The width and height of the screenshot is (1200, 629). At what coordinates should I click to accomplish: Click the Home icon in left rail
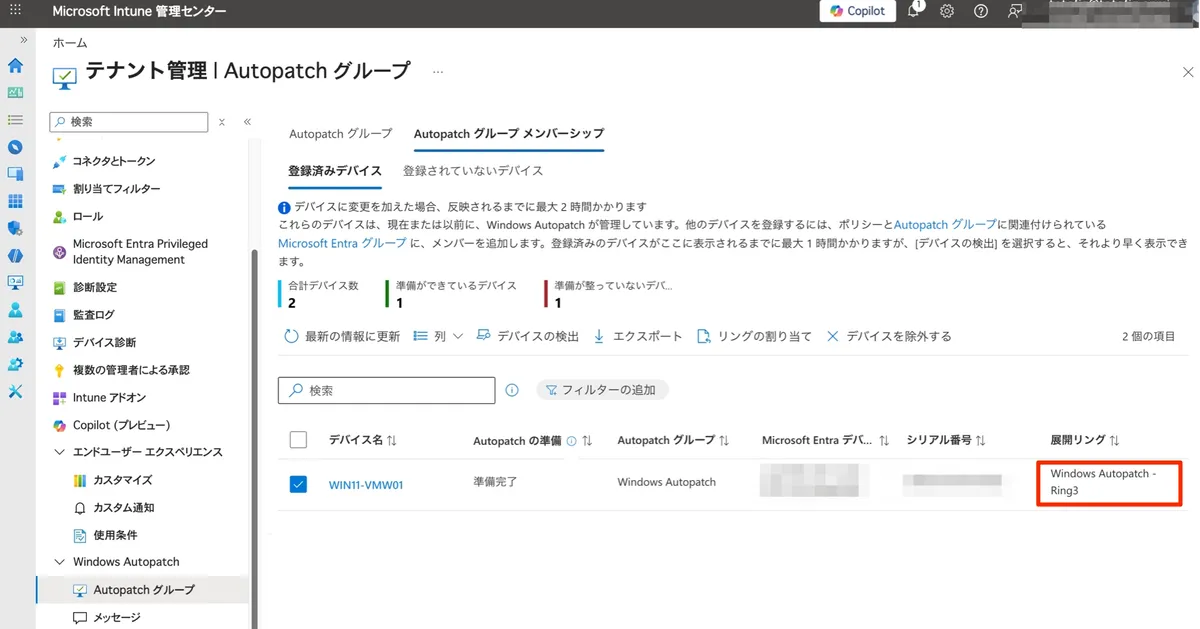15,66
